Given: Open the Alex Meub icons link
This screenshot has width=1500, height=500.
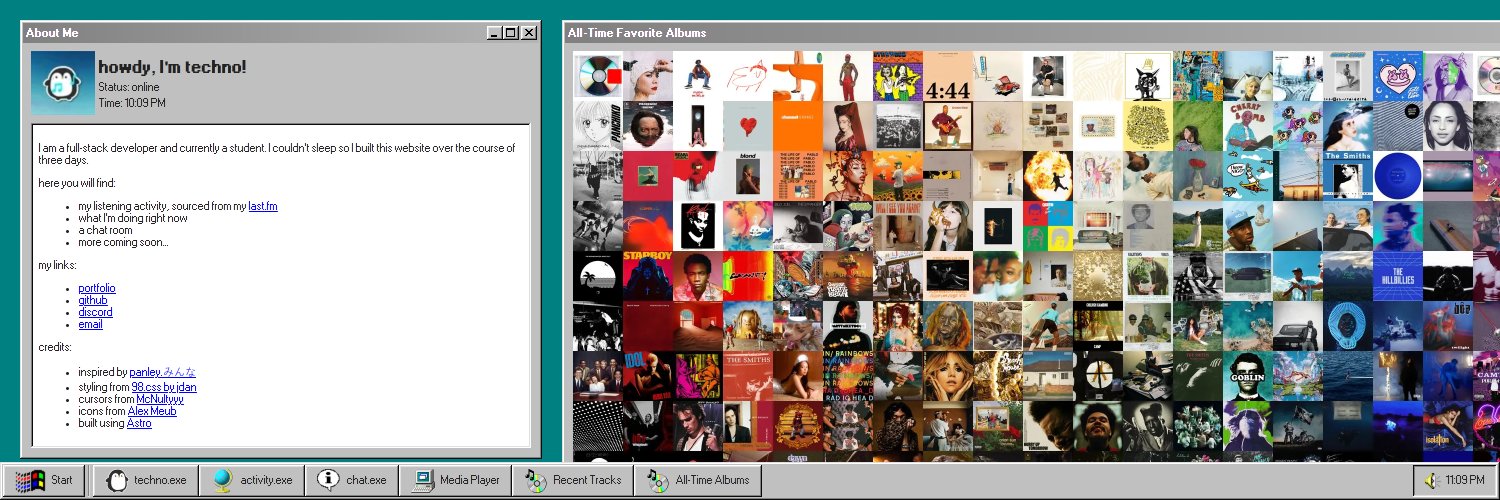Looking at the screenshot, I should (x=152, y=411).
